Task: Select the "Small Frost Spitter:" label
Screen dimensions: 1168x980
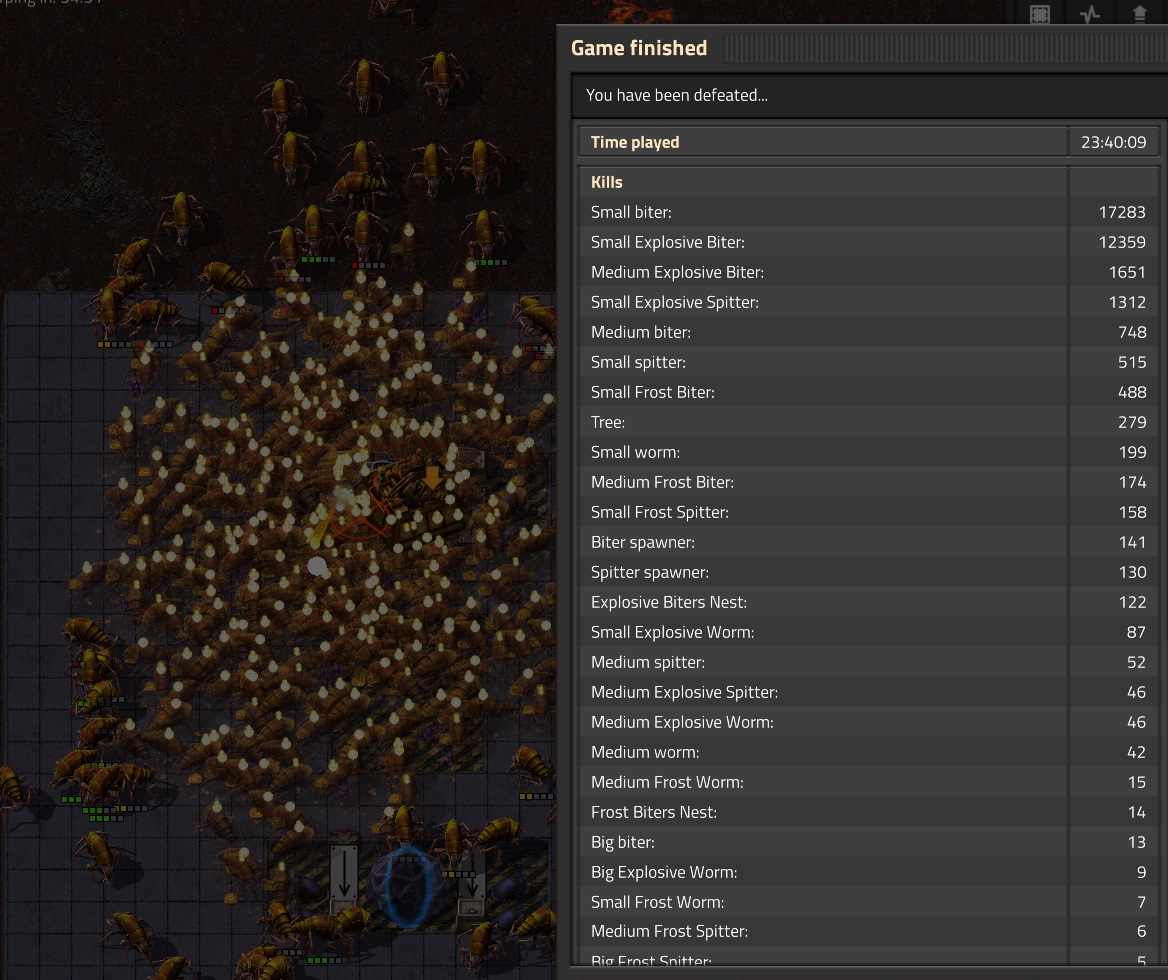Action: 660,512
